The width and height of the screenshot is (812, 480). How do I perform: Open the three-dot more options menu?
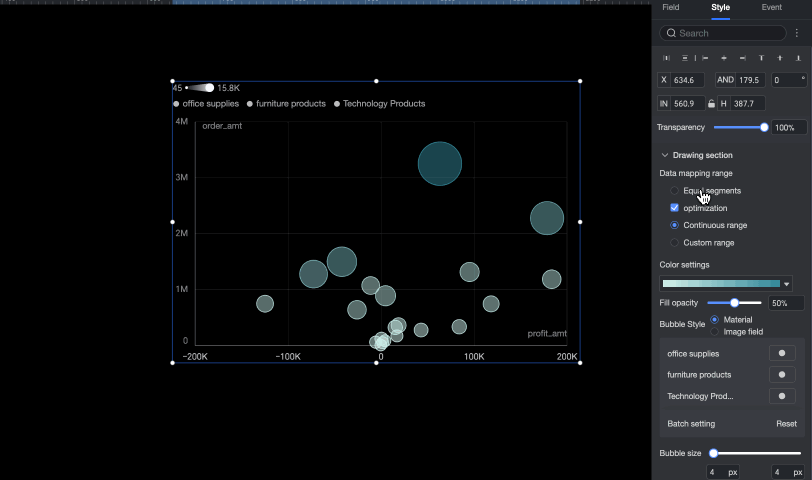(796, 33)
